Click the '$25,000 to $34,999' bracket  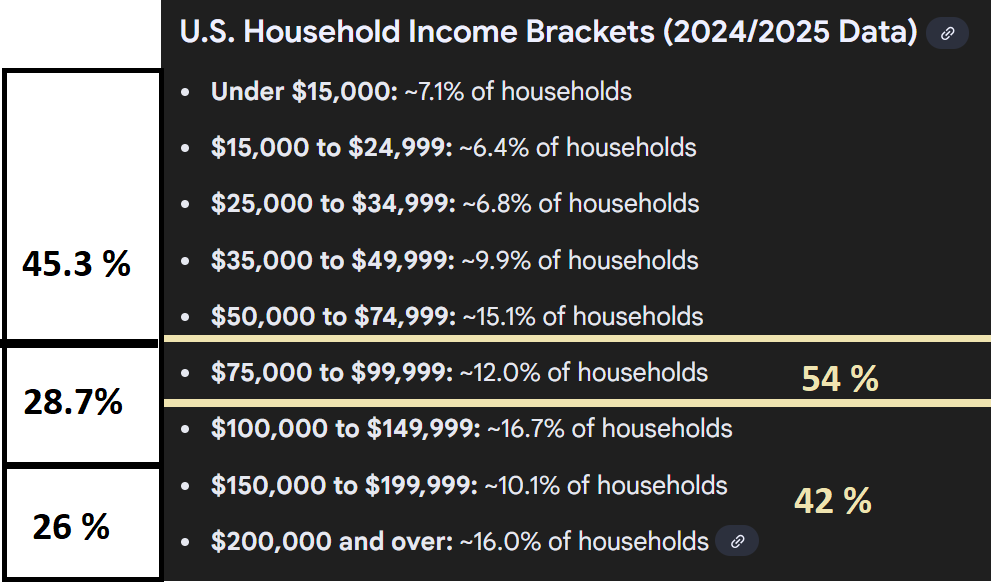point(454,204)
